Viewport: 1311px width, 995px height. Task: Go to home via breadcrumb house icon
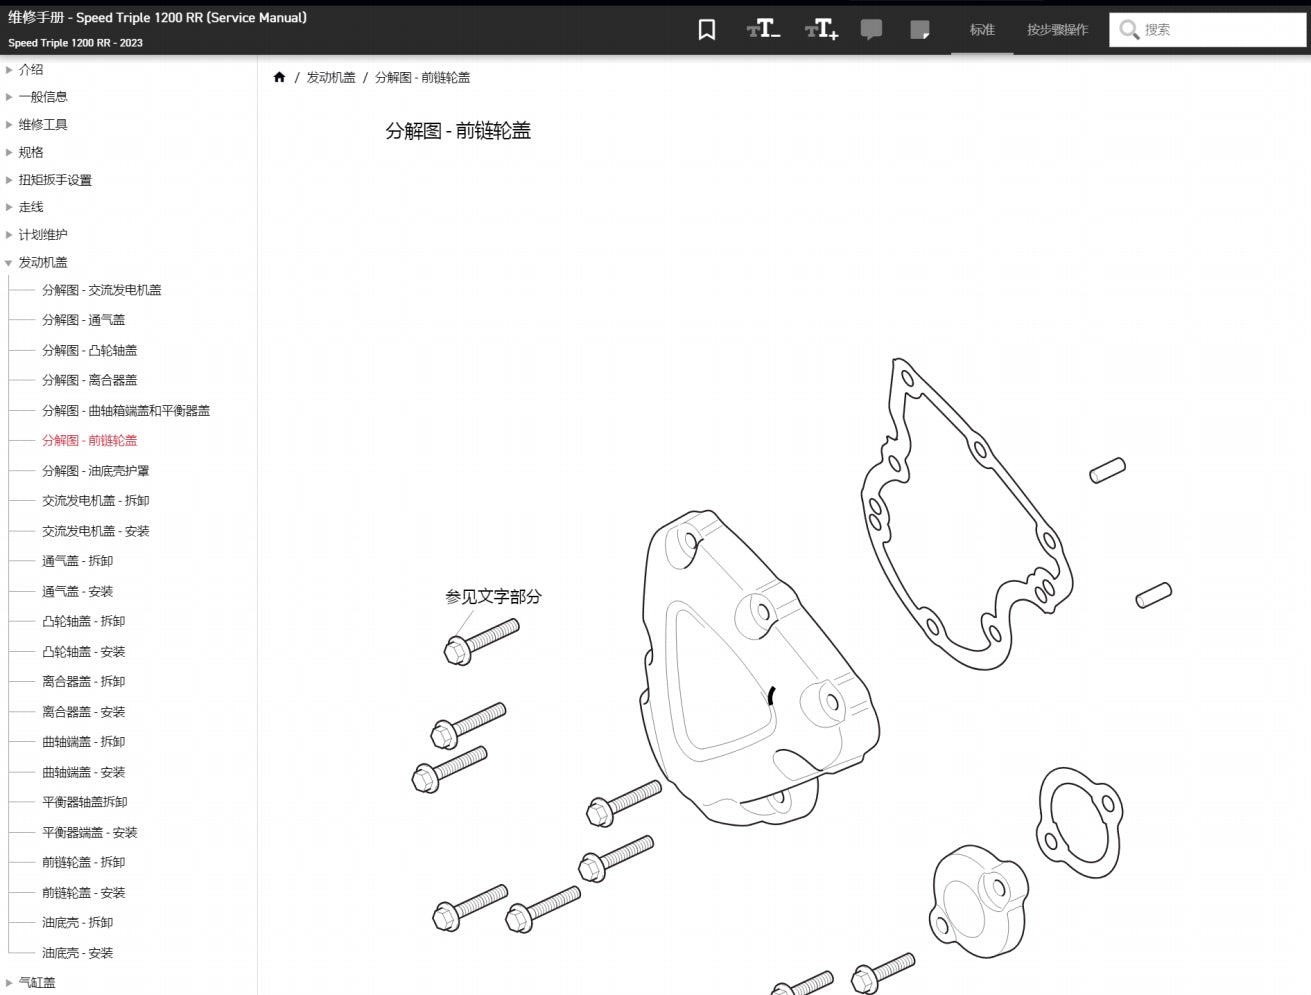click(x=279, y=77)
